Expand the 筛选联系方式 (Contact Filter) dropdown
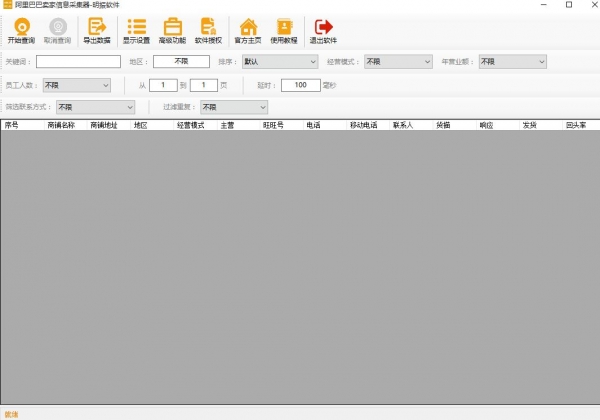 [94, 107]
